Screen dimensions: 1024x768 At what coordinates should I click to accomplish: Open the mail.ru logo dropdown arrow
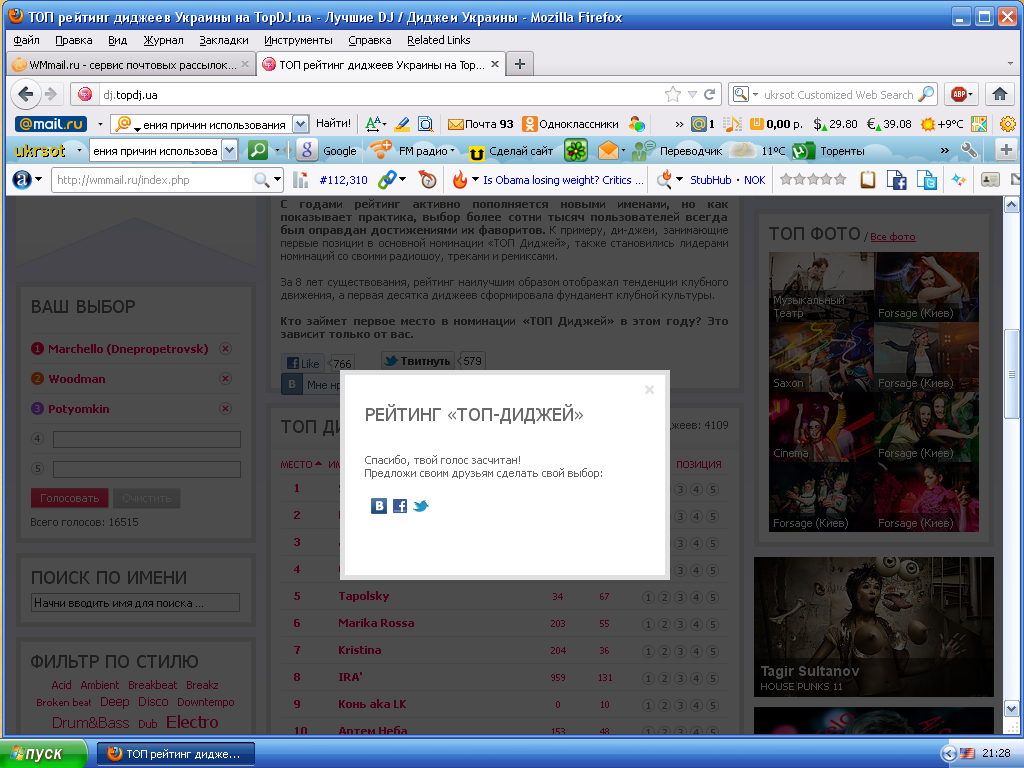[100, 124]
